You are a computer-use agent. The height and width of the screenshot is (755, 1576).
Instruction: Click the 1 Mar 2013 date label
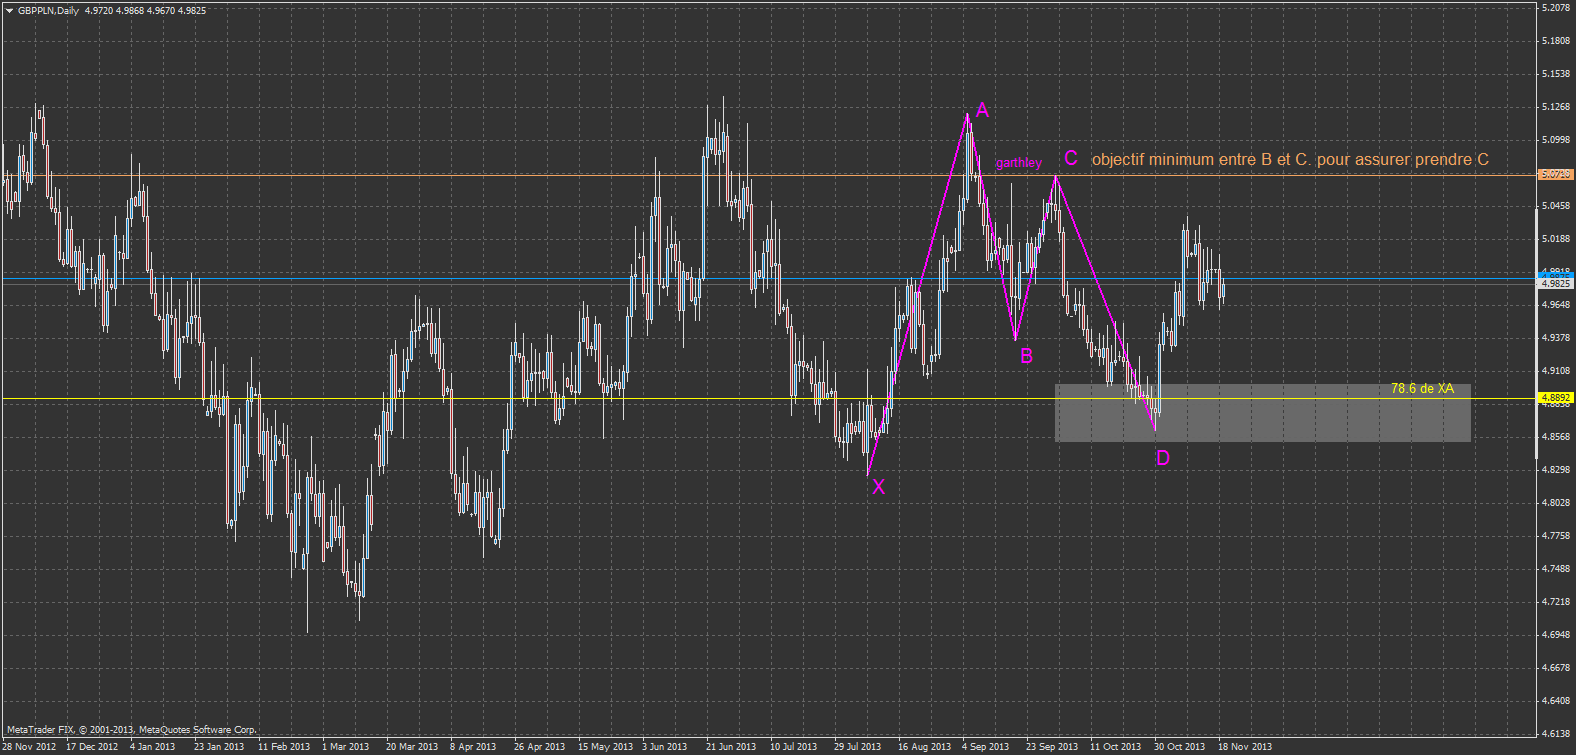(346, 747)
